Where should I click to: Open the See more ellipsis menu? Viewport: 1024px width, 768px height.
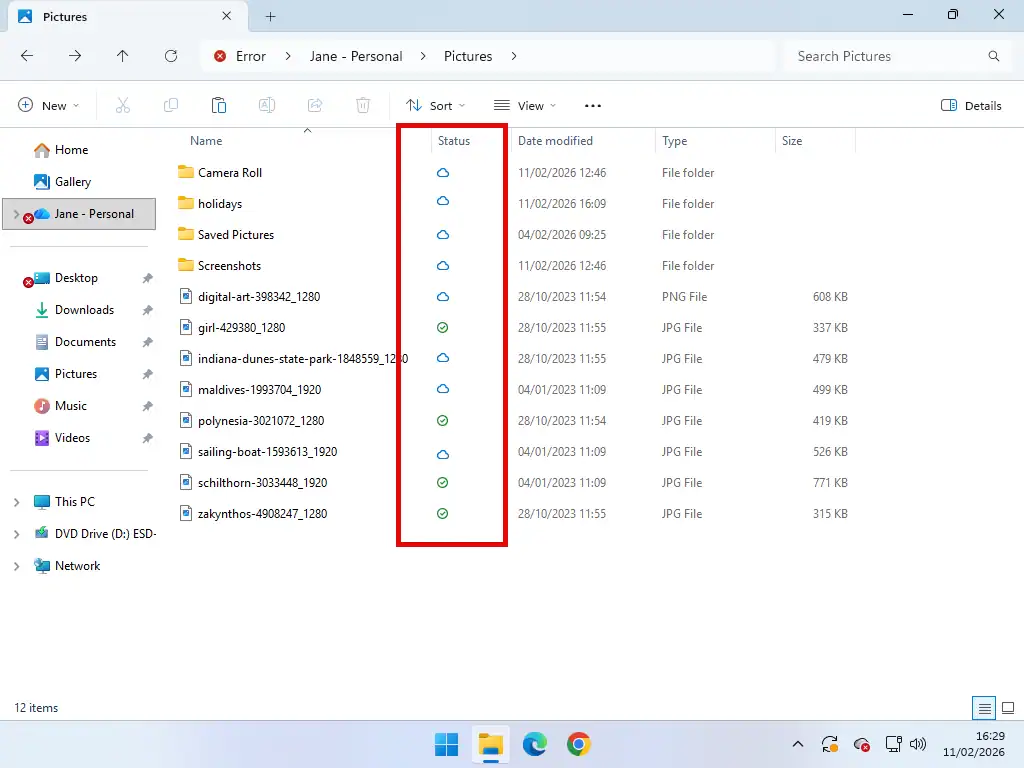(x=592, y=105)
